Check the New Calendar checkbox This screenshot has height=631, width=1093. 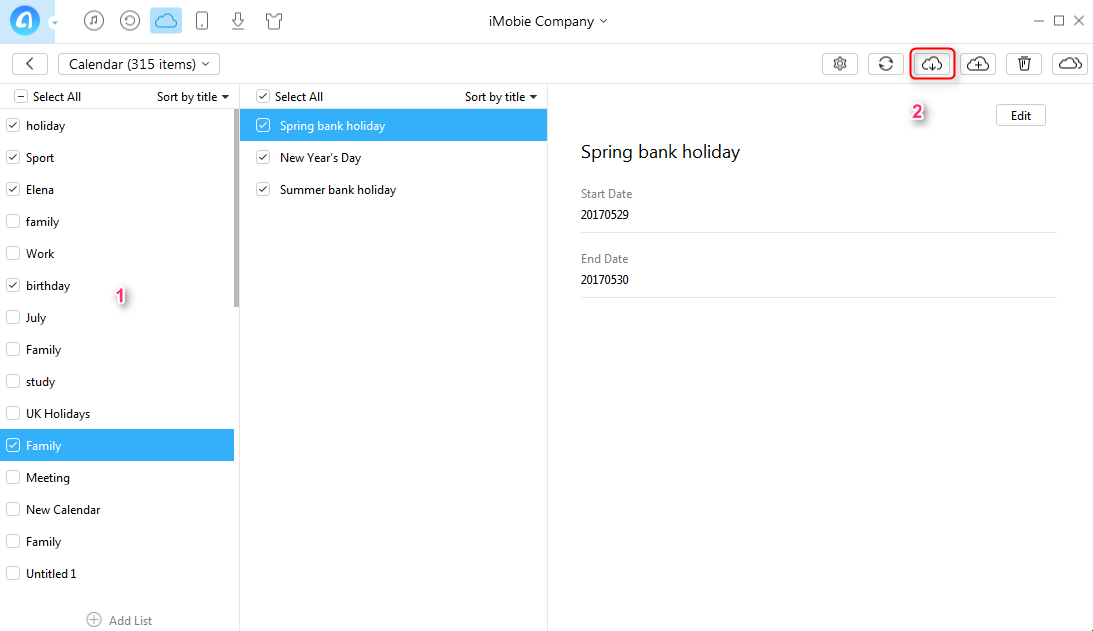[13, 510]
